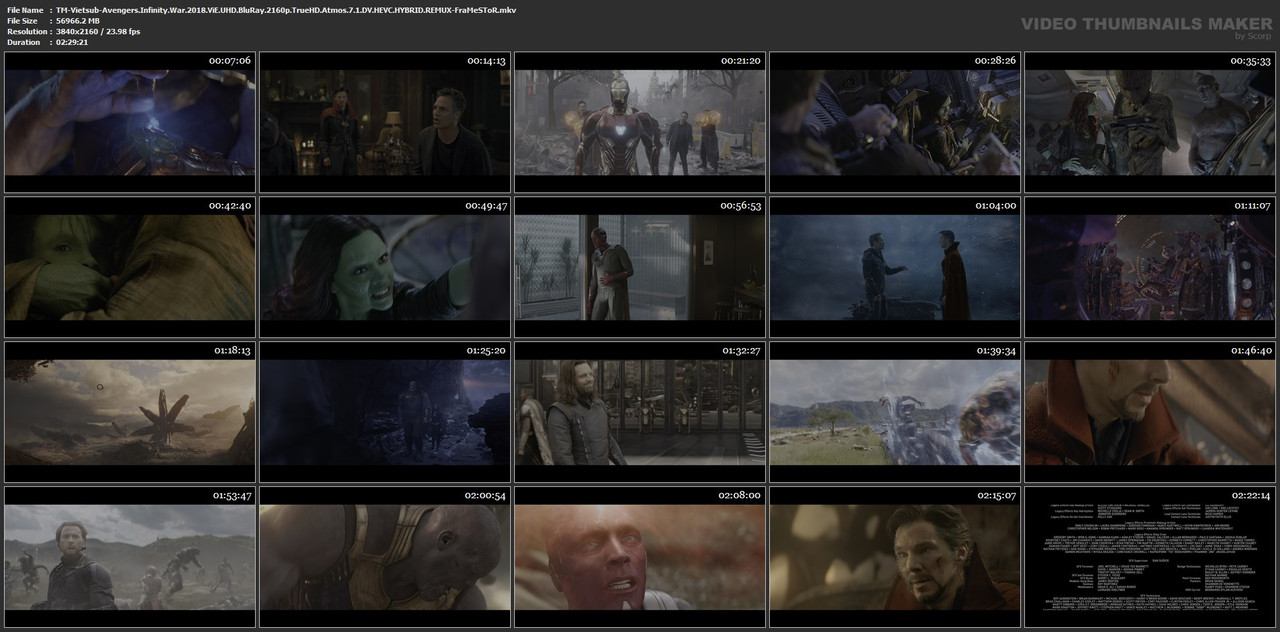The height and width of the screenshot is (632, 1280).
Task: Open the dark thumbnail at 01:25:20
Action: [x=385, y=412]
